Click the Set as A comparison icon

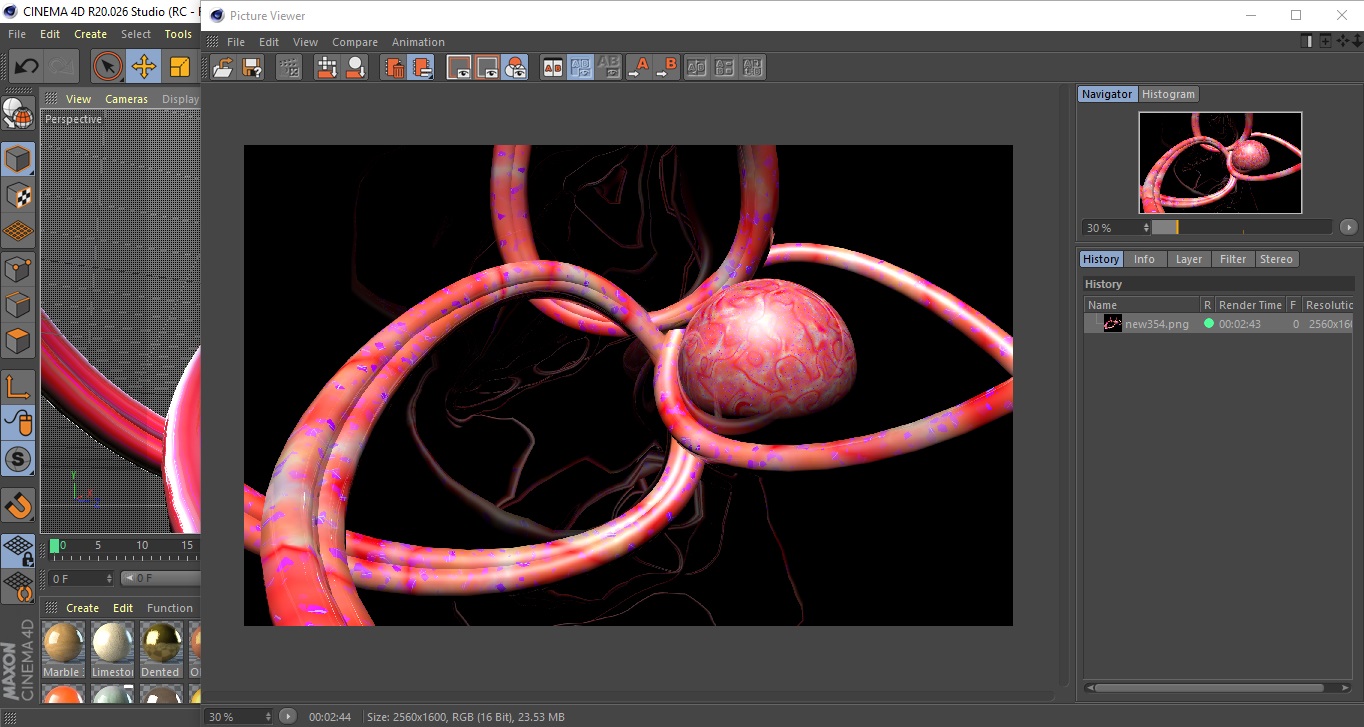click(x=638, y=68)
